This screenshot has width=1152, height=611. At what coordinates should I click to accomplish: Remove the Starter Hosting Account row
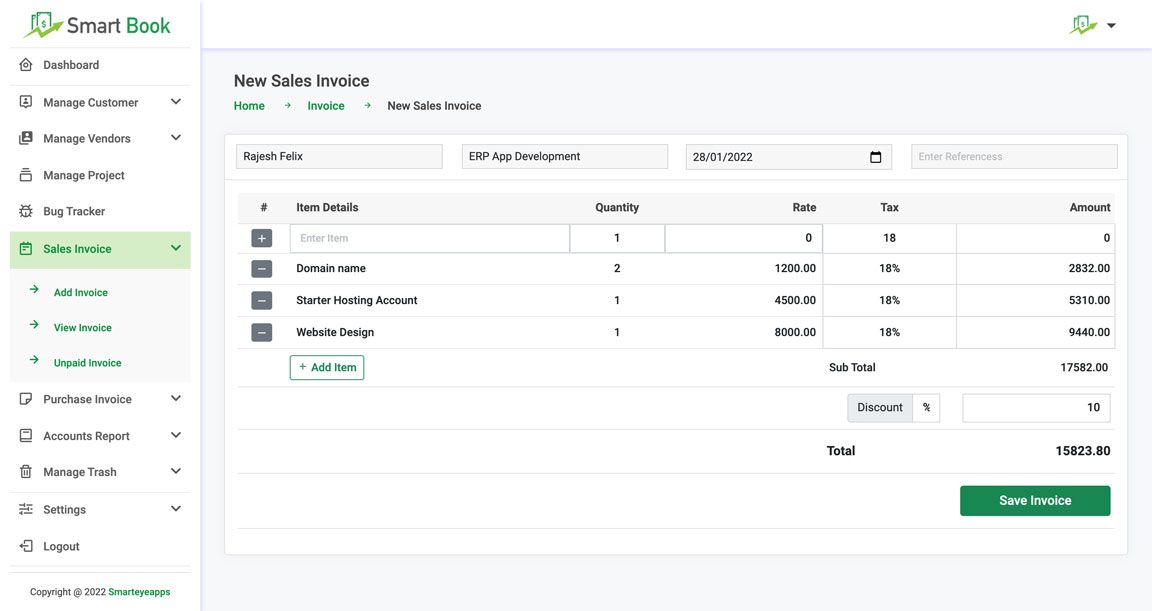[x=262, y=301]
